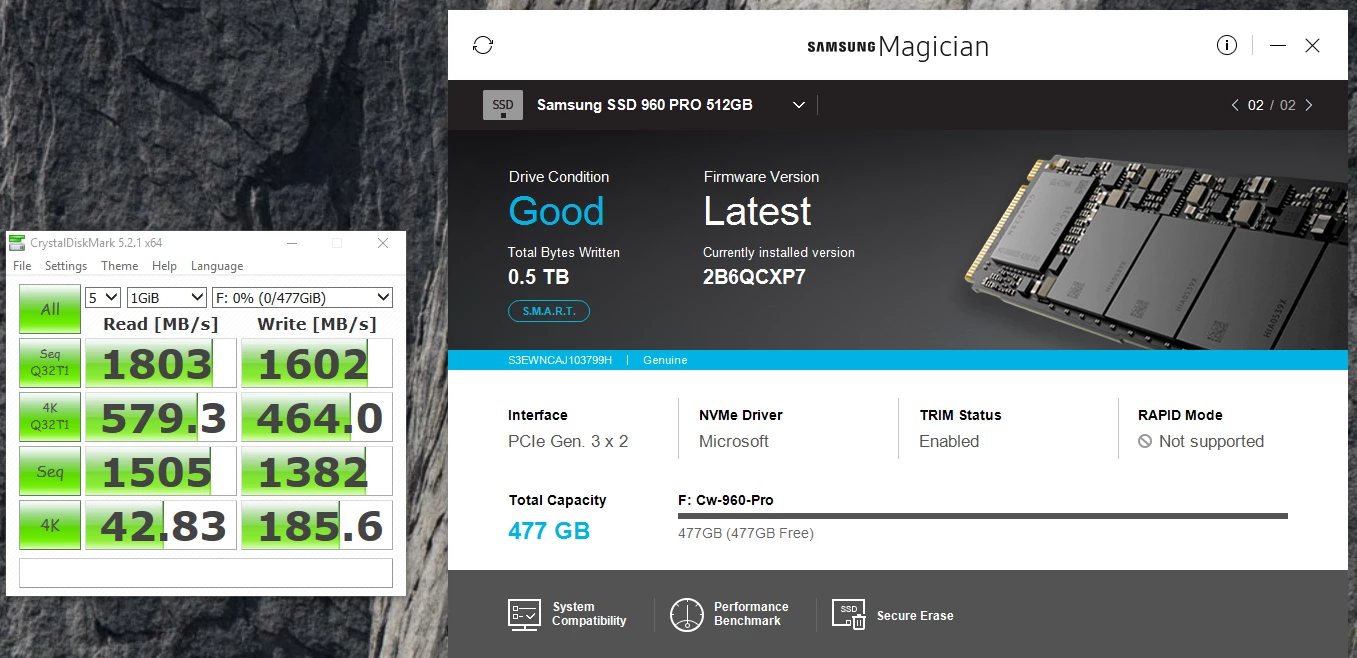1357x658 pixels.
Task: Click the Good drive condition text
Action: pos(556,211)
